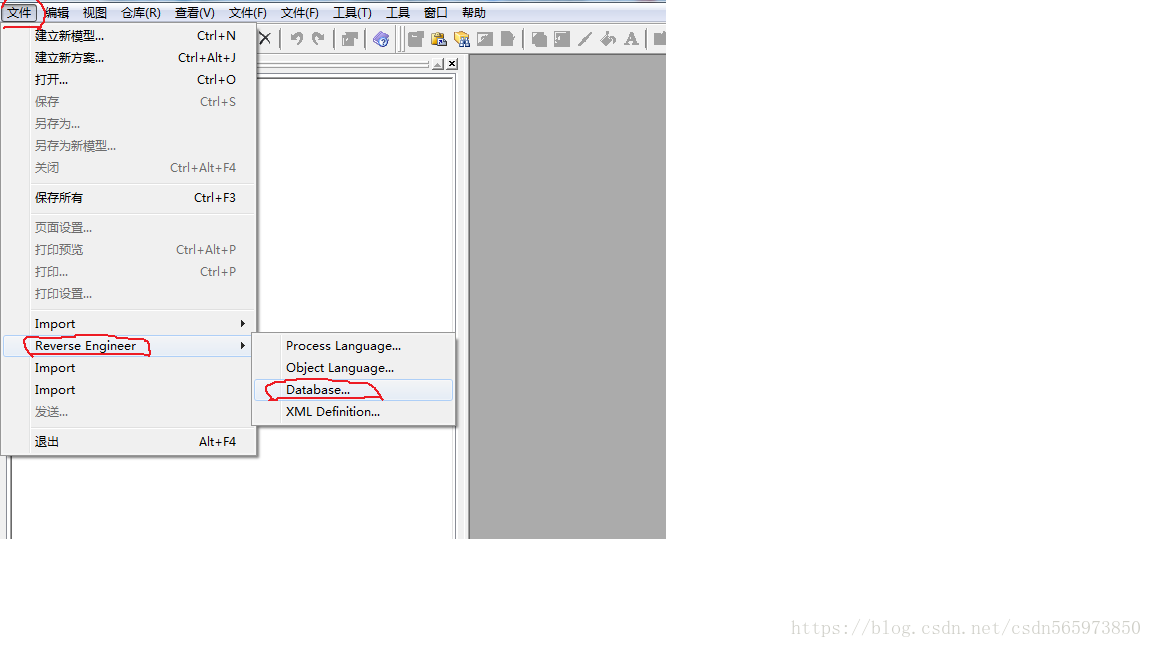Open the 编辑 menu
This screenshot has width=1152, height=648.
(57, 12)
